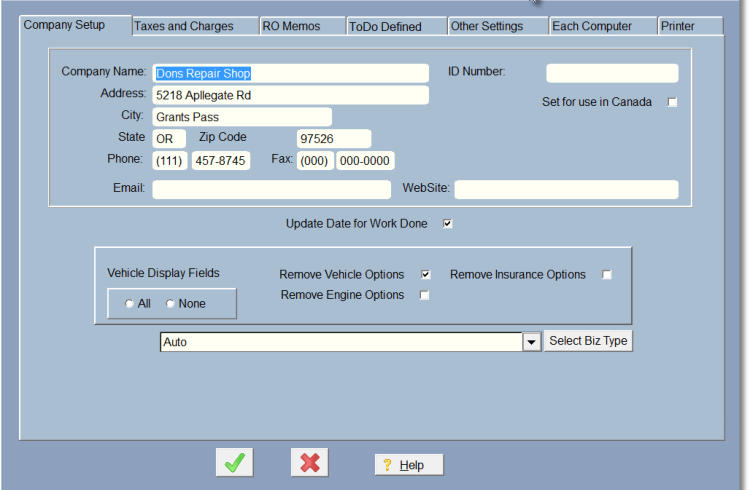Toggle the Set for use in Canada checkbox
This screenshot has width=750, height=490.
tap(672, 102)
